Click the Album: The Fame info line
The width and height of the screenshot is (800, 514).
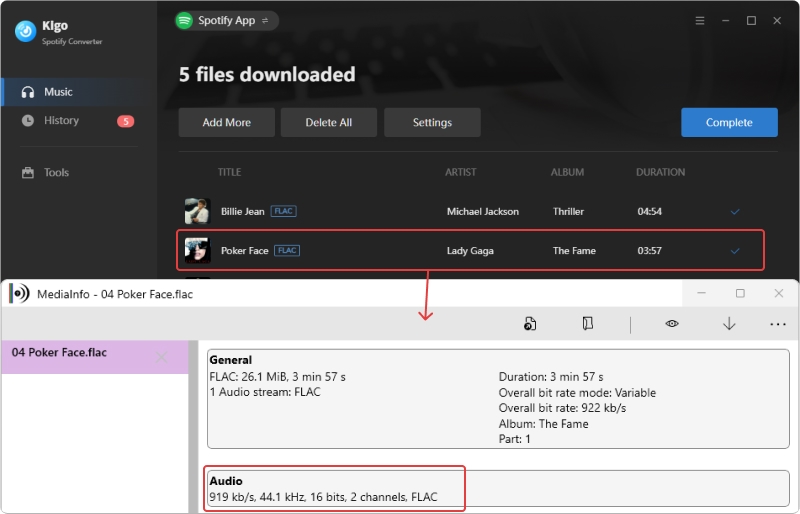click(x=543, y=424)
